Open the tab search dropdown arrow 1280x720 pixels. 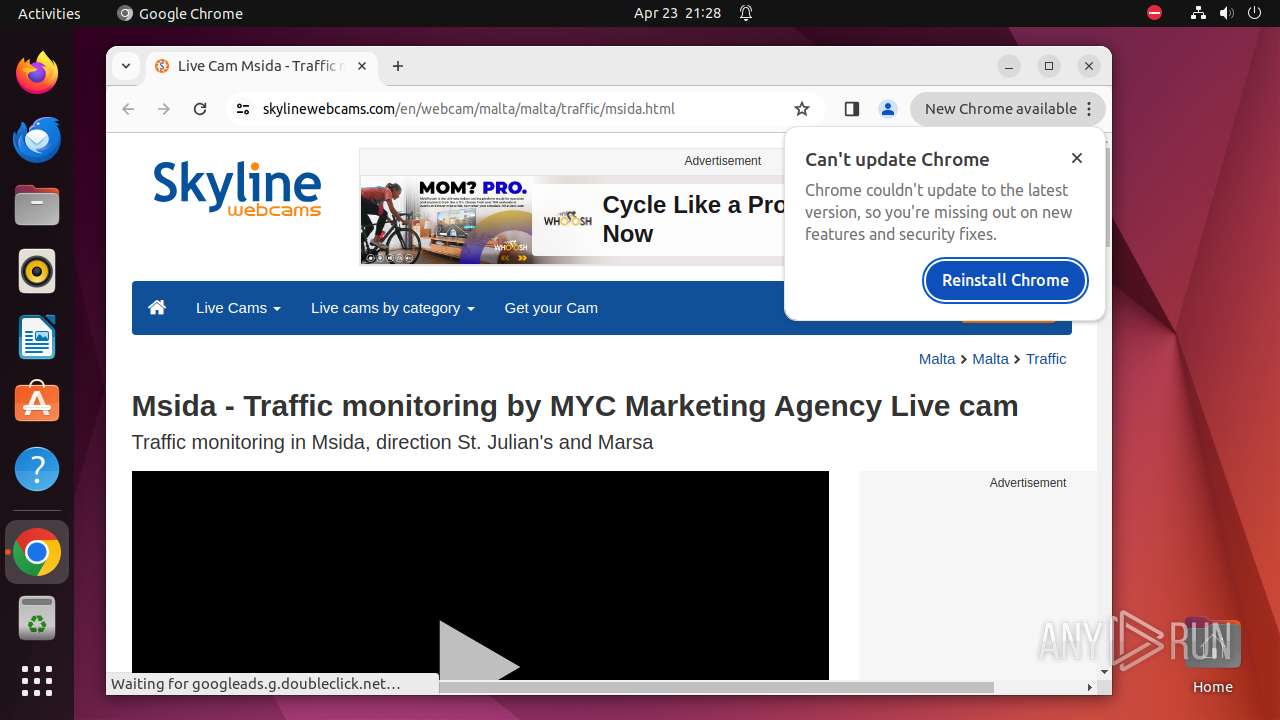126,66
